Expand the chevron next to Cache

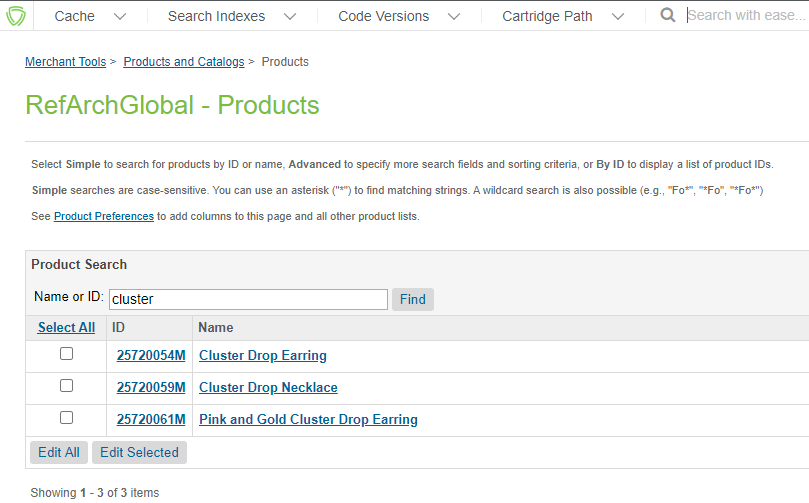[x=120, y=17]
